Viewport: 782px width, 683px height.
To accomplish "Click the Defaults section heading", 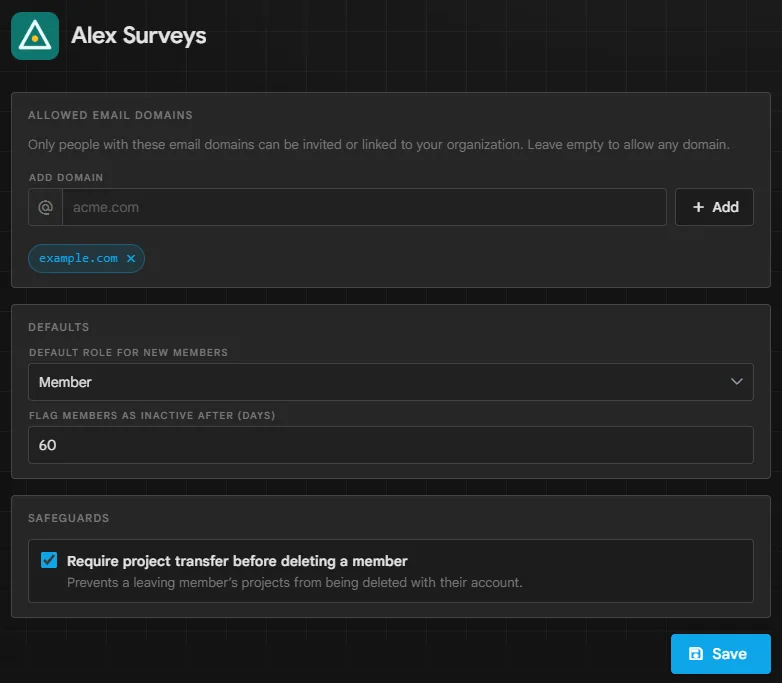I will point(59,327).
